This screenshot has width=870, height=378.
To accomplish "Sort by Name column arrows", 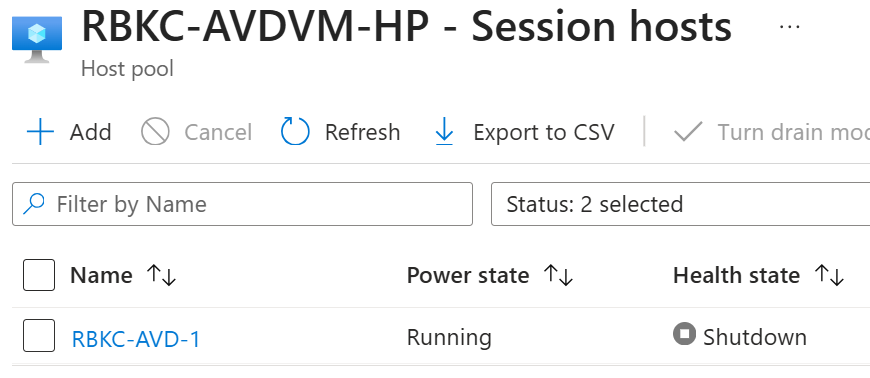I will click(x=161, y=275).
